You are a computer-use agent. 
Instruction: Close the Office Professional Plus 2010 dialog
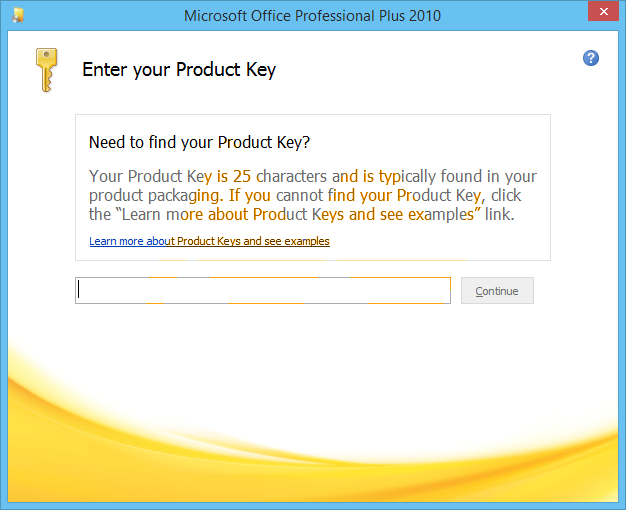pos(603,11)
